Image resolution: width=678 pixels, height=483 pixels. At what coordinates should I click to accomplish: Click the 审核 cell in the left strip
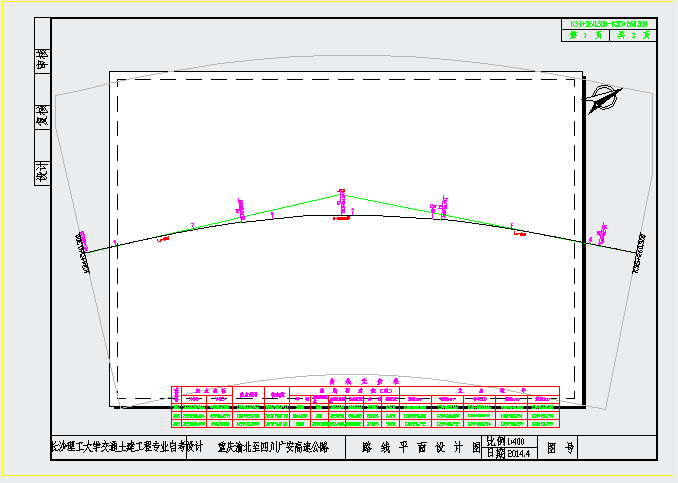(x=42, y=59)
